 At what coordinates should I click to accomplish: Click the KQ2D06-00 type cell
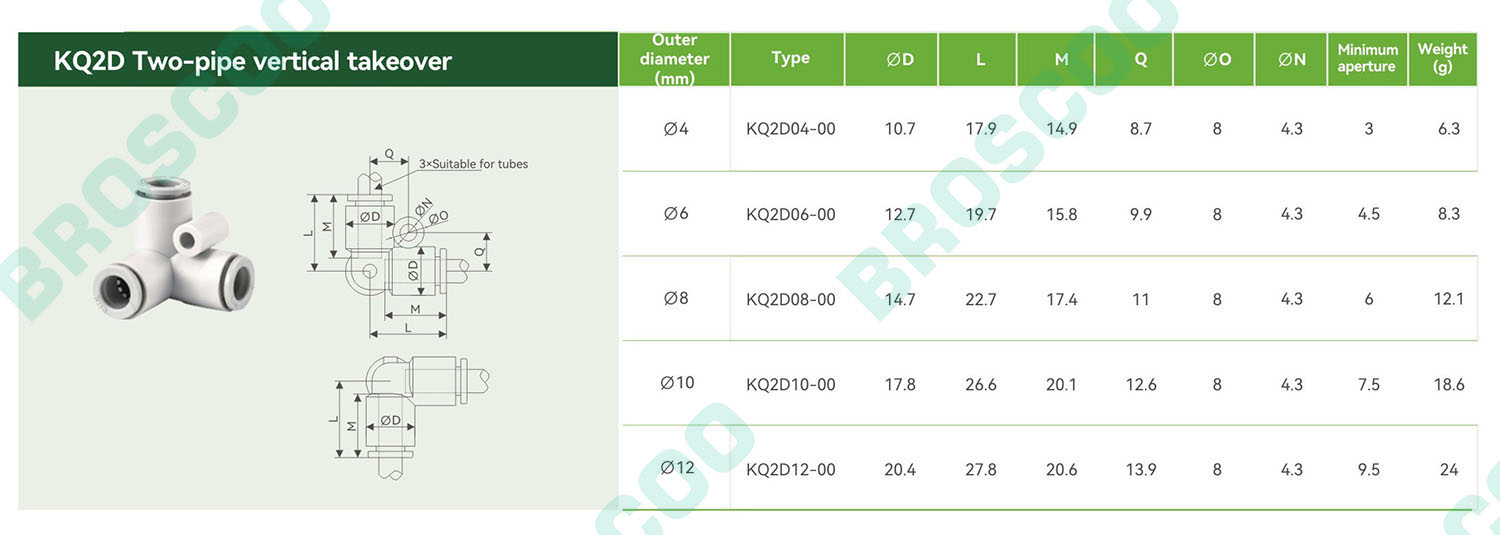pos(791,214)
